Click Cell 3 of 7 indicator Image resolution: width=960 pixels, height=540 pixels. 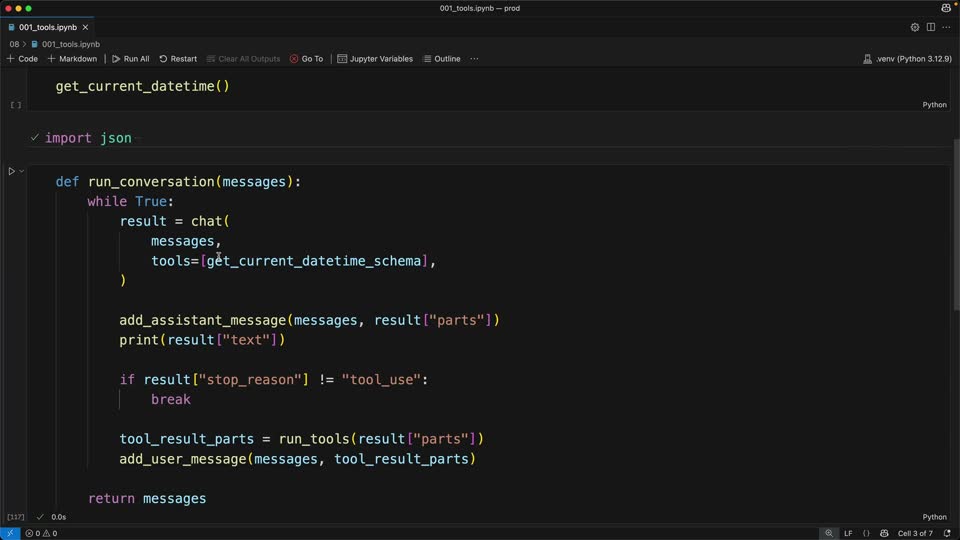(915, 533)
